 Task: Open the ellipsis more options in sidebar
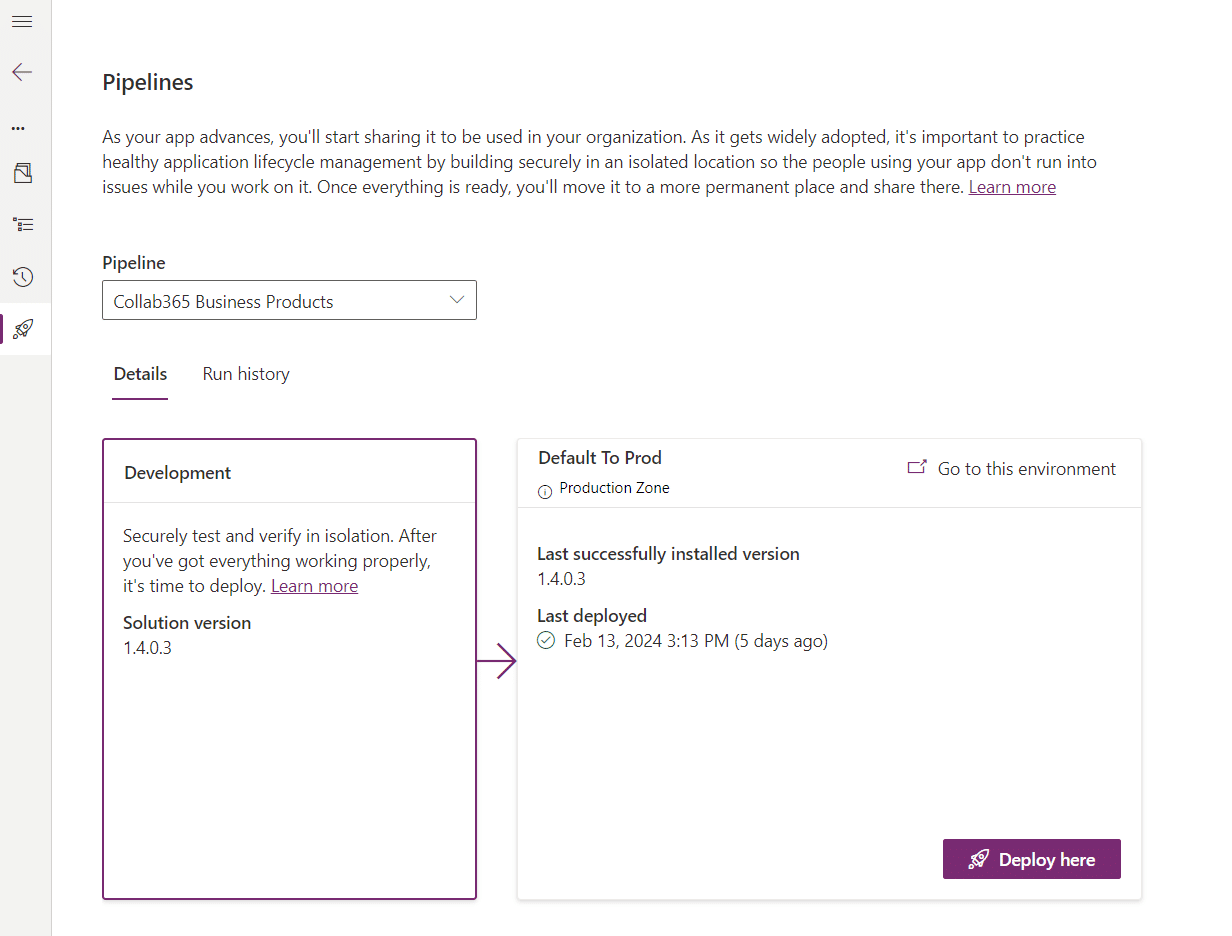18,128
